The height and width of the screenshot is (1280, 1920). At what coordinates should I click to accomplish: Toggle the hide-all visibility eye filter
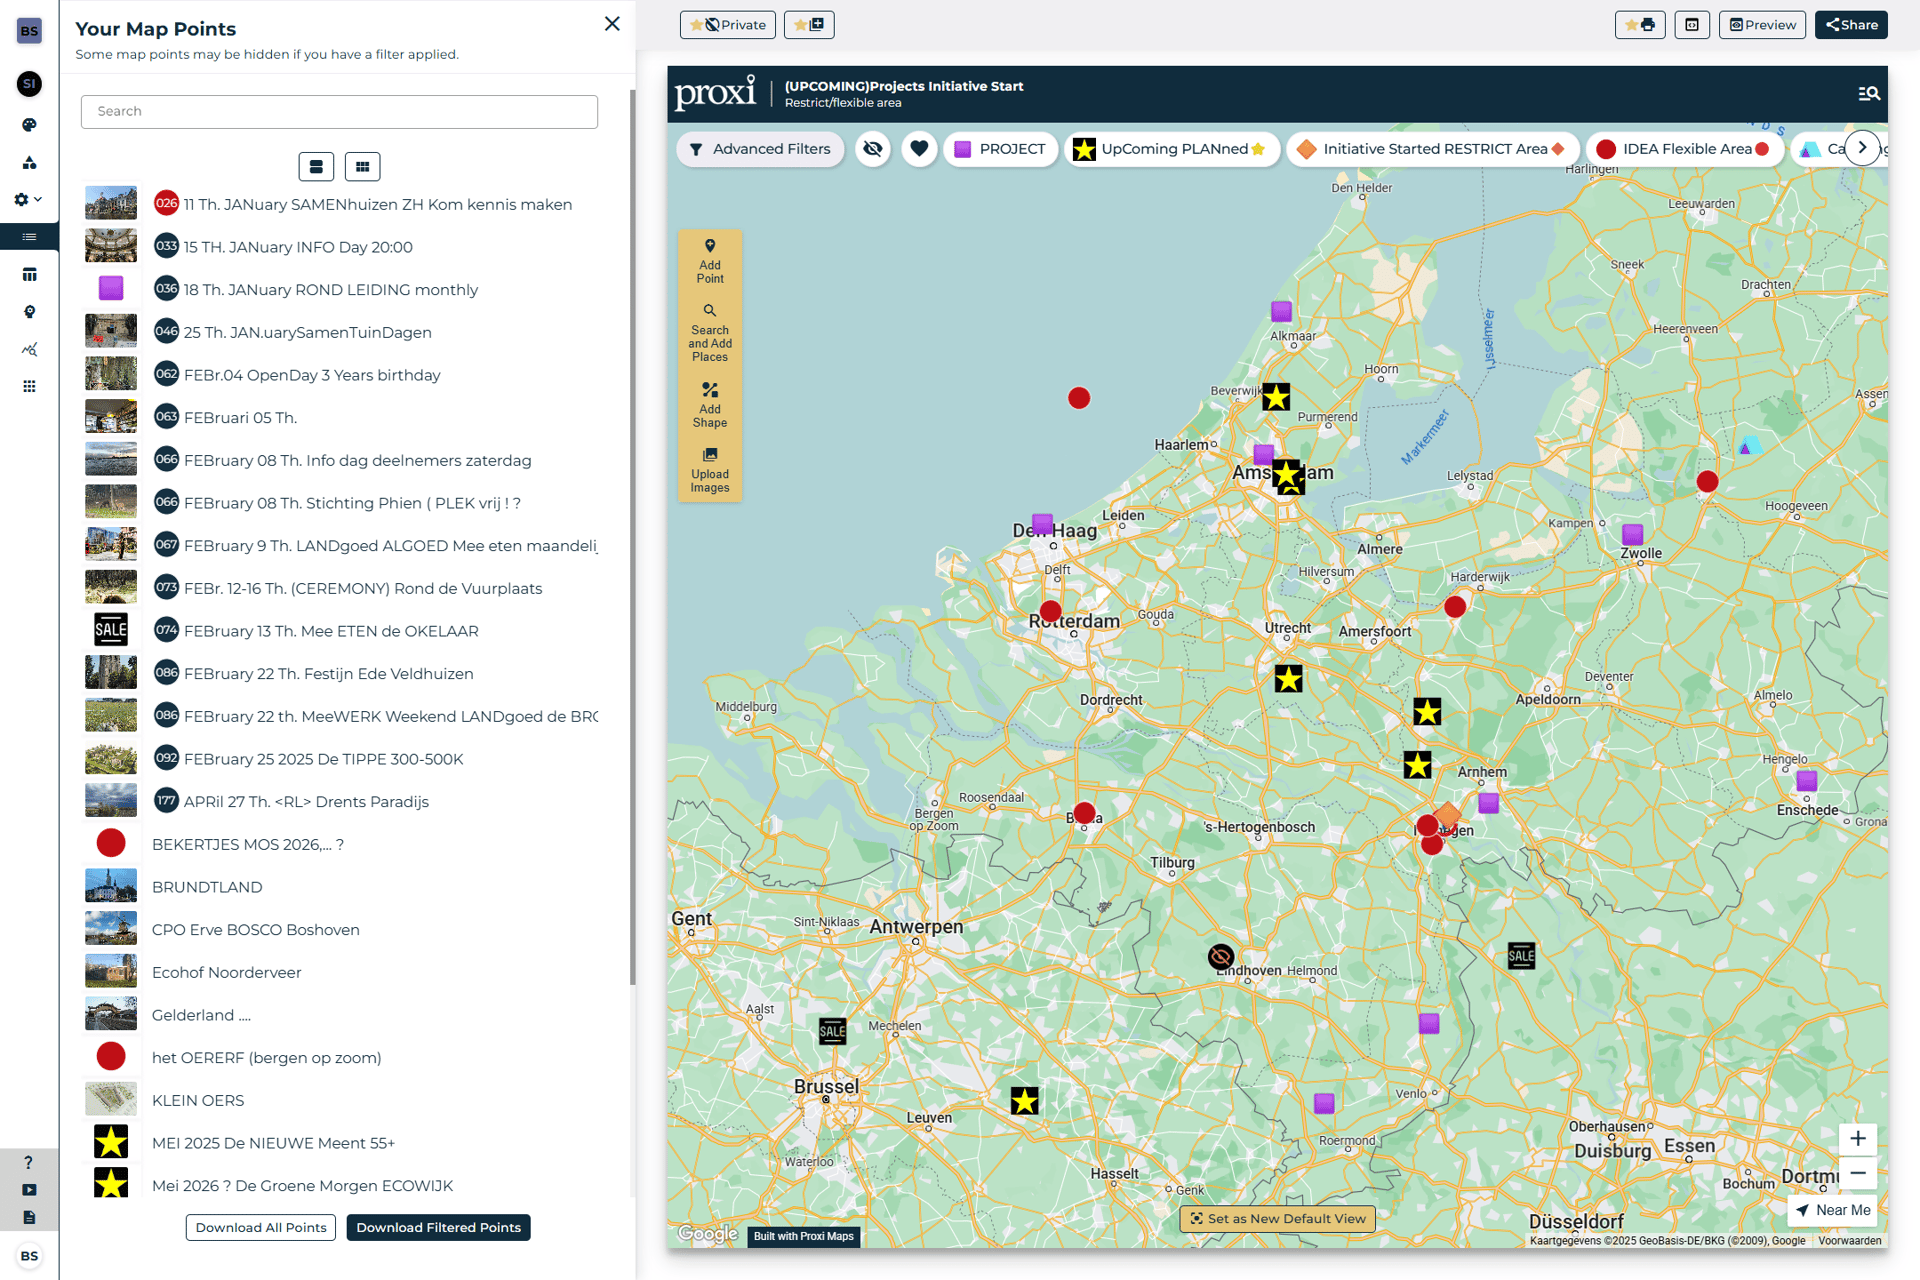pos(873,149)
